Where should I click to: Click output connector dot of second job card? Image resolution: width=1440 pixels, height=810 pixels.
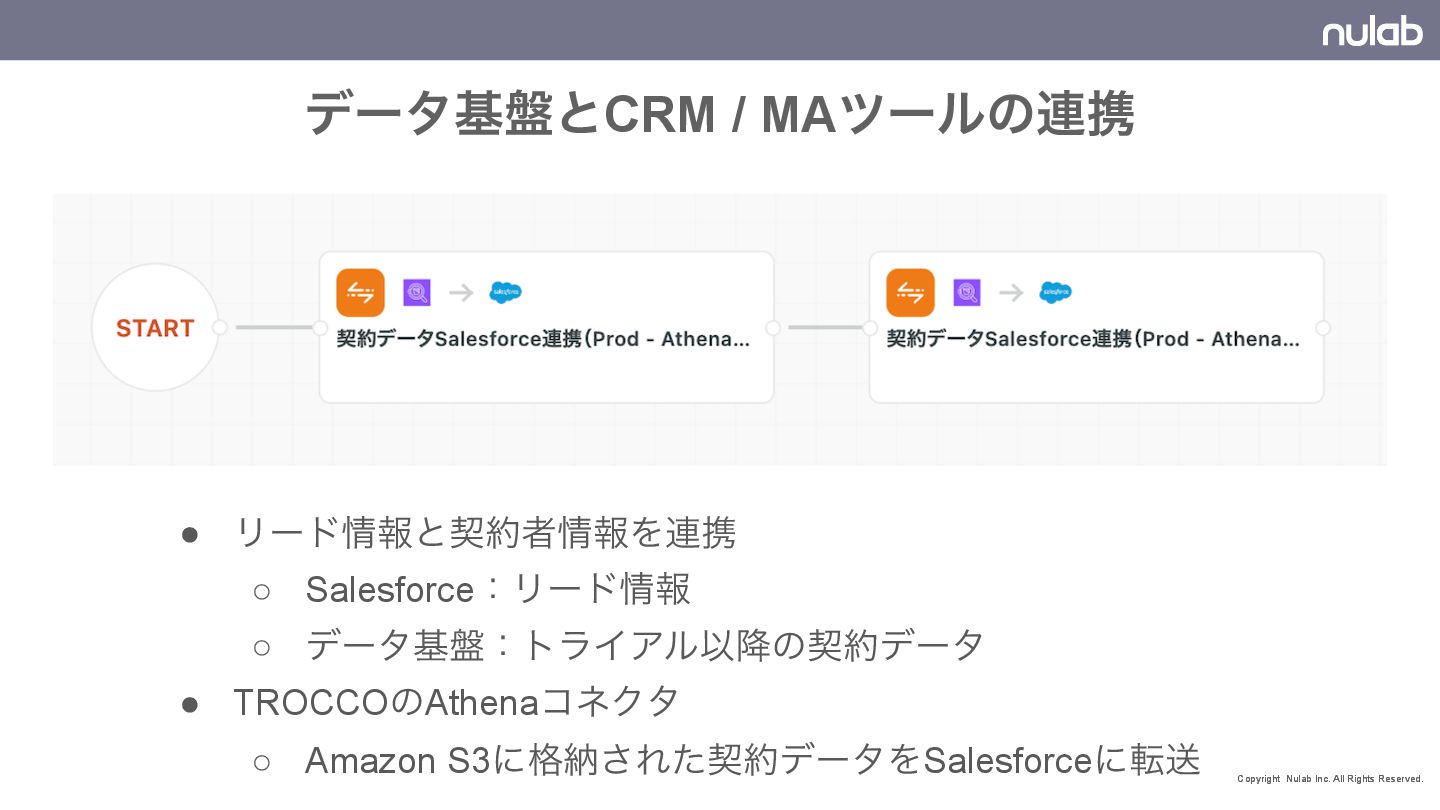(x=1323, y=327)
